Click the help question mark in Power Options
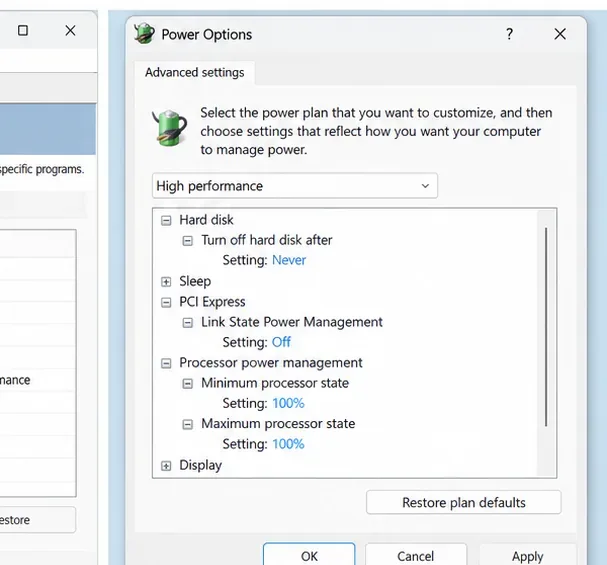The height and width of the screenshot is (565, 607). tap(509, 34)
